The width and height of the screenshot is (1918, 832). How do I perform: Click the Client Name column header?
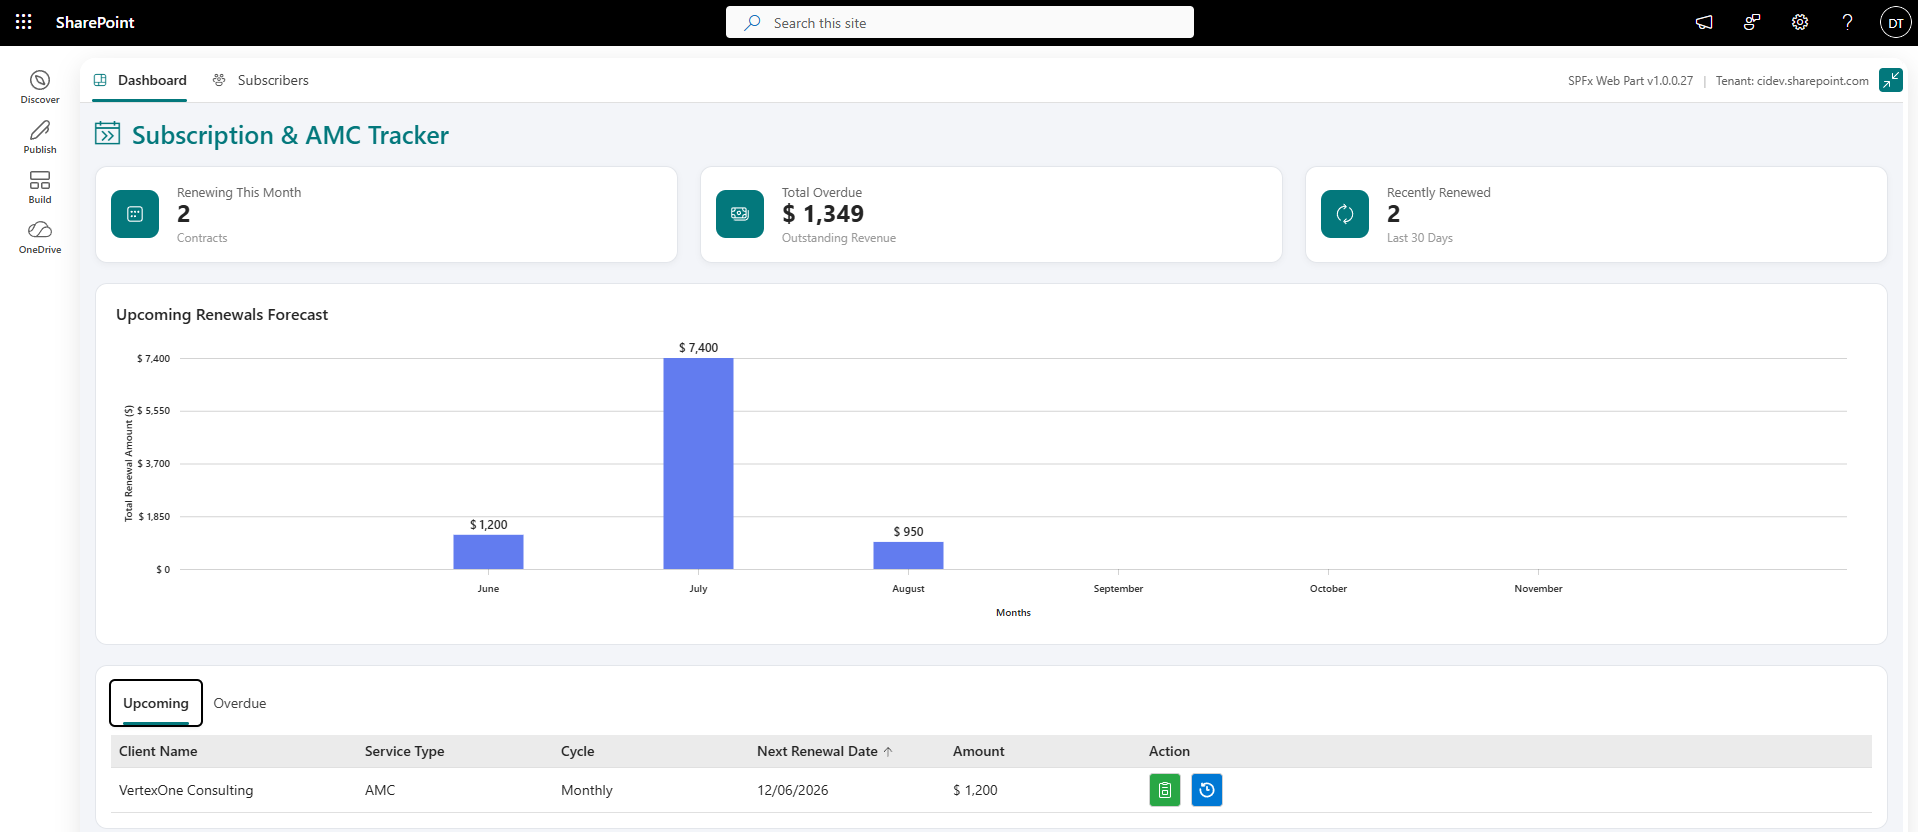pyautogui.click(x=158, y=751)
